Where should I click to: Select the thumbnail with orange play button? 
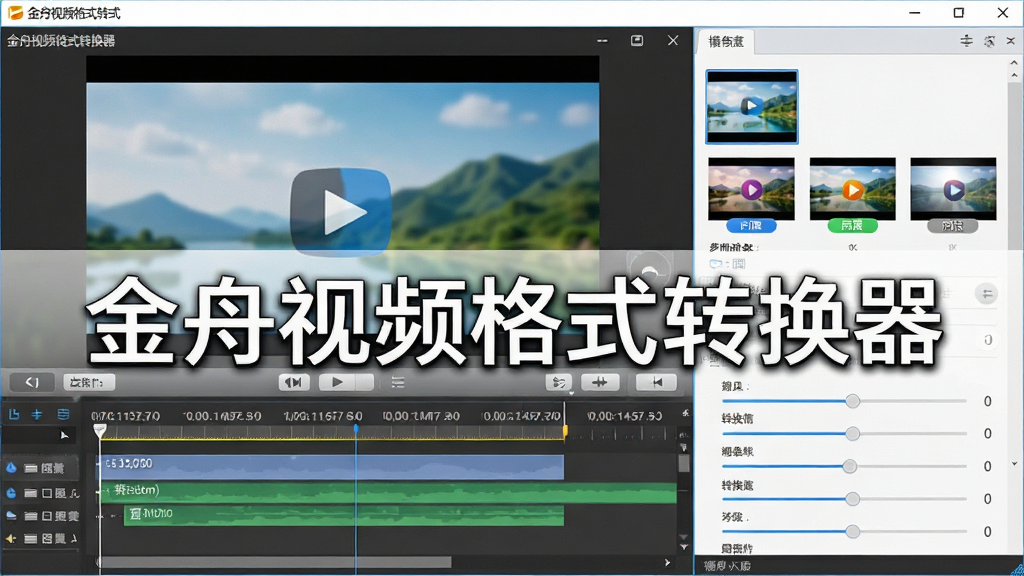(852, 189)
